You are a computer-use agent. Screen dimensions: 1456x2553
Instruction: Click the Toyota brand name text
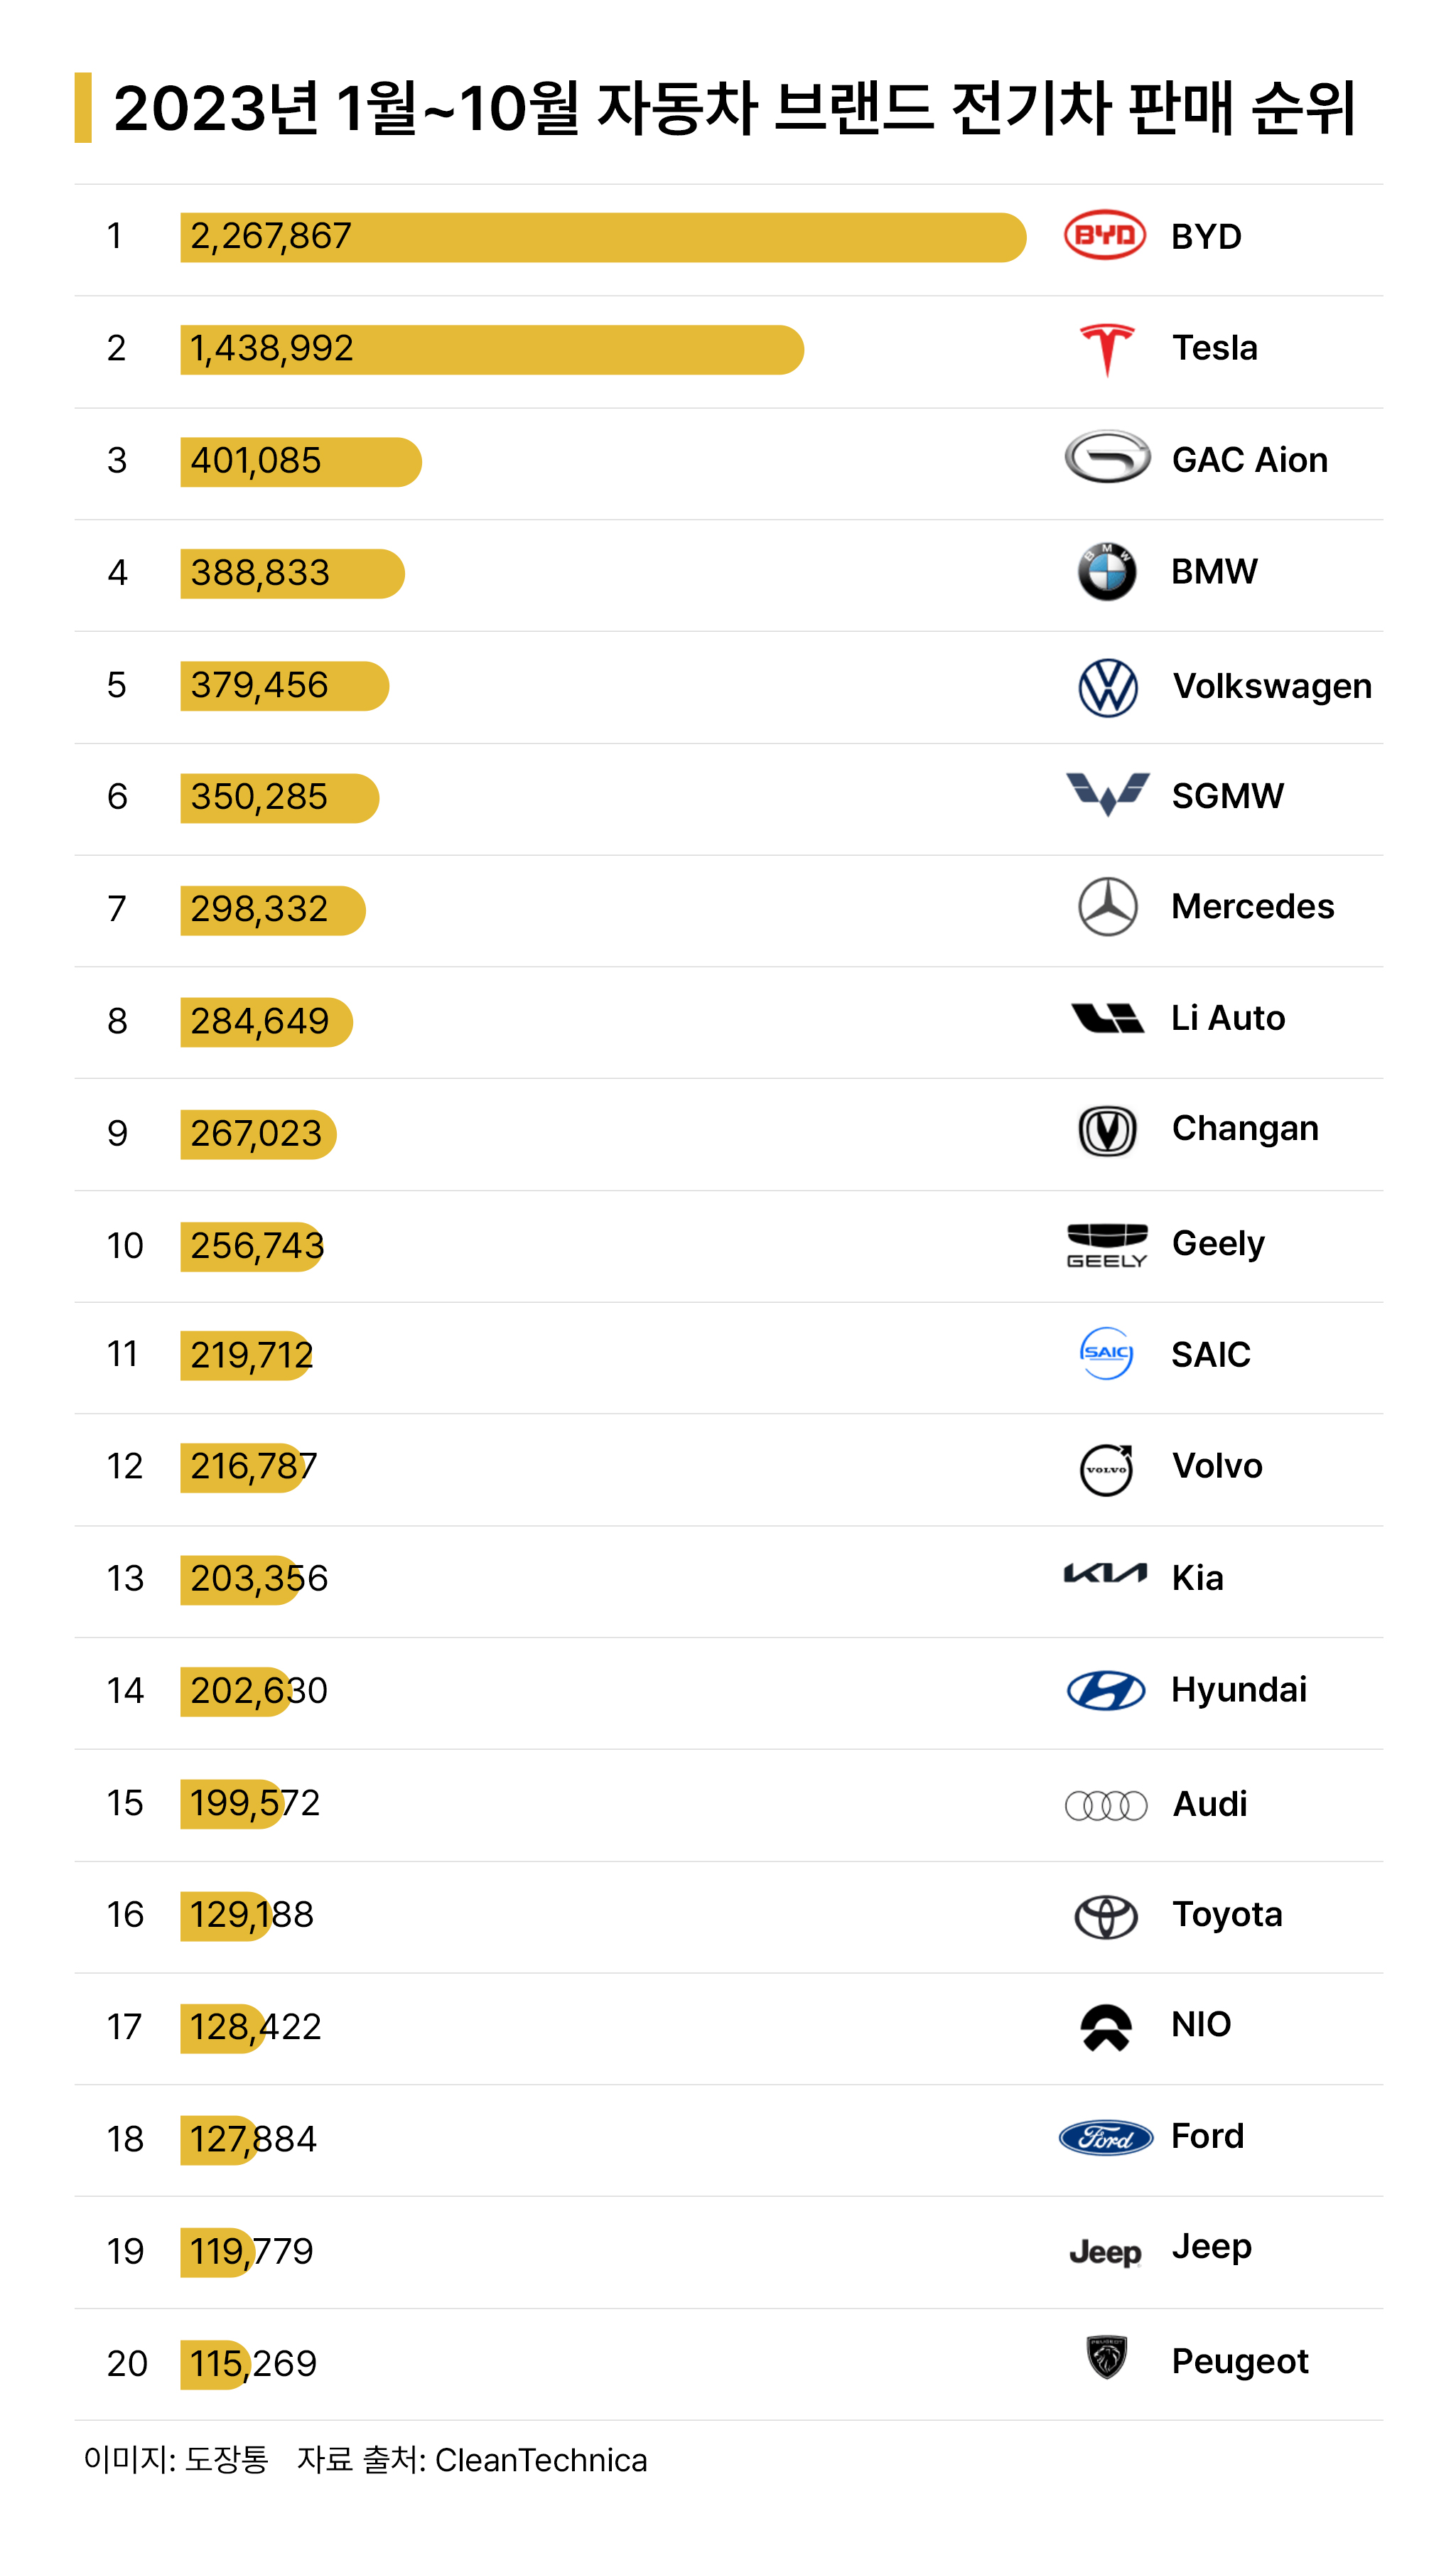click(1227, 1915)
